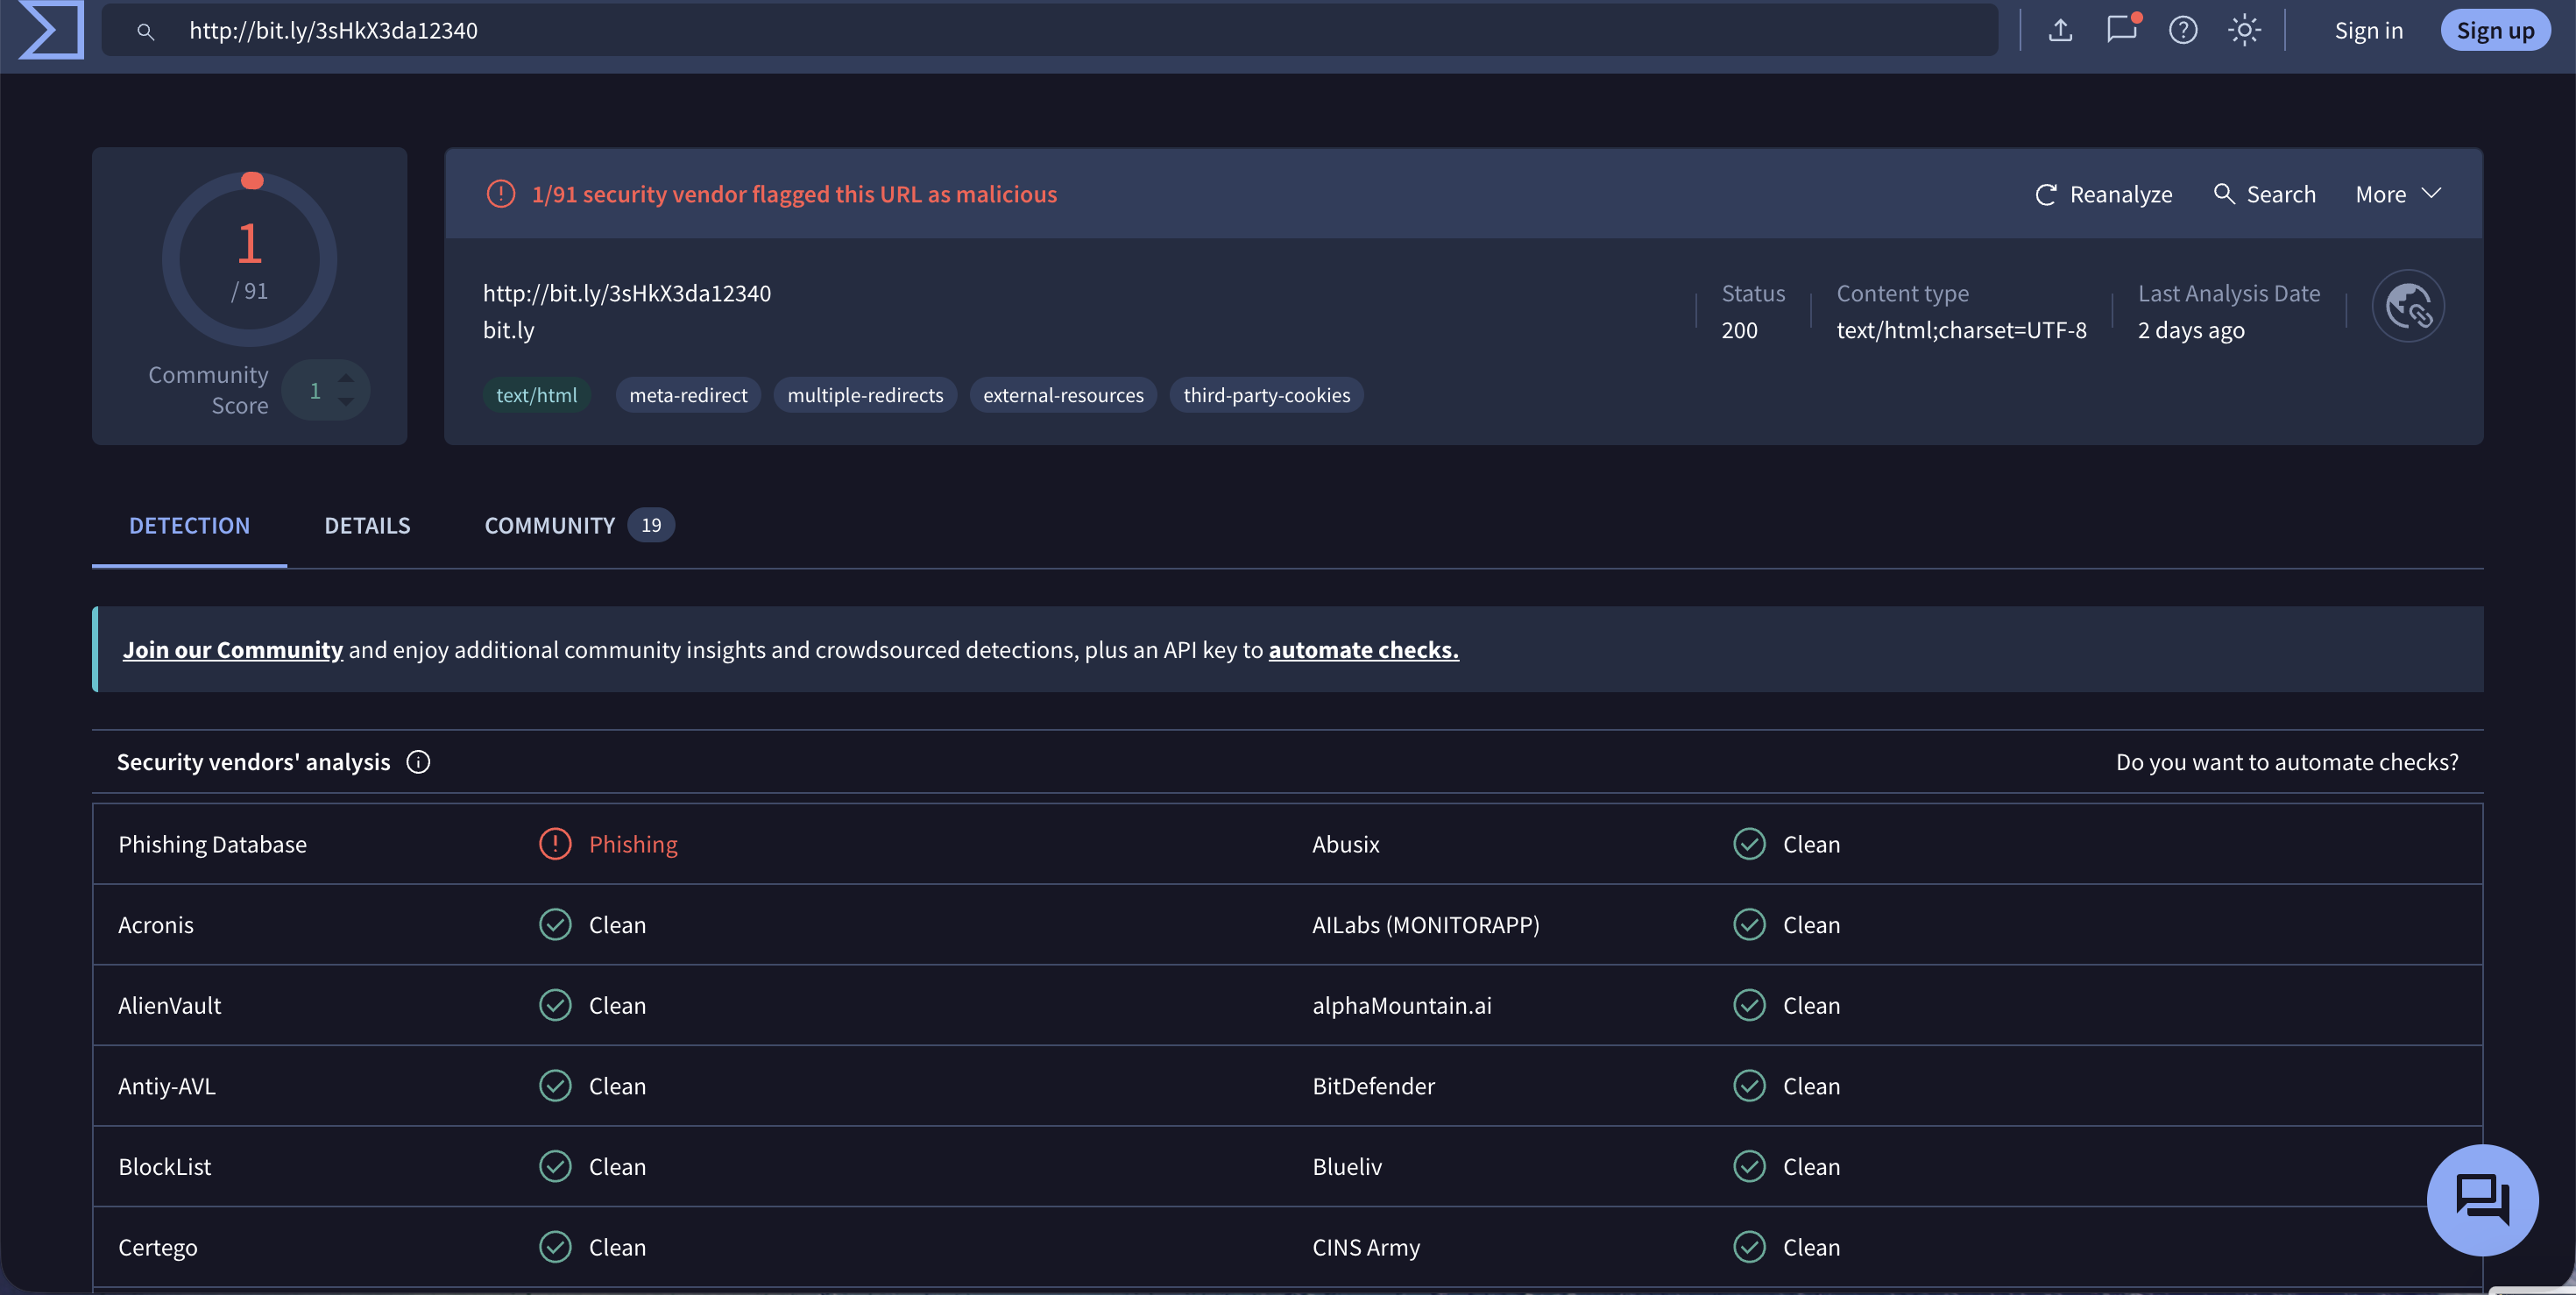Viewport: 2576px width, 1295px height.
Task: Vote community score up arrow
Action: point(346,378)
